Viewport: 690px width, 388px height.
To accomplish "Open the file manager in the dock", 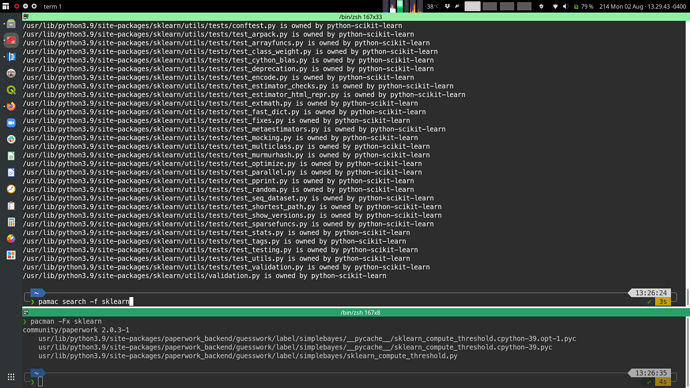I will [x=11, y=24].
